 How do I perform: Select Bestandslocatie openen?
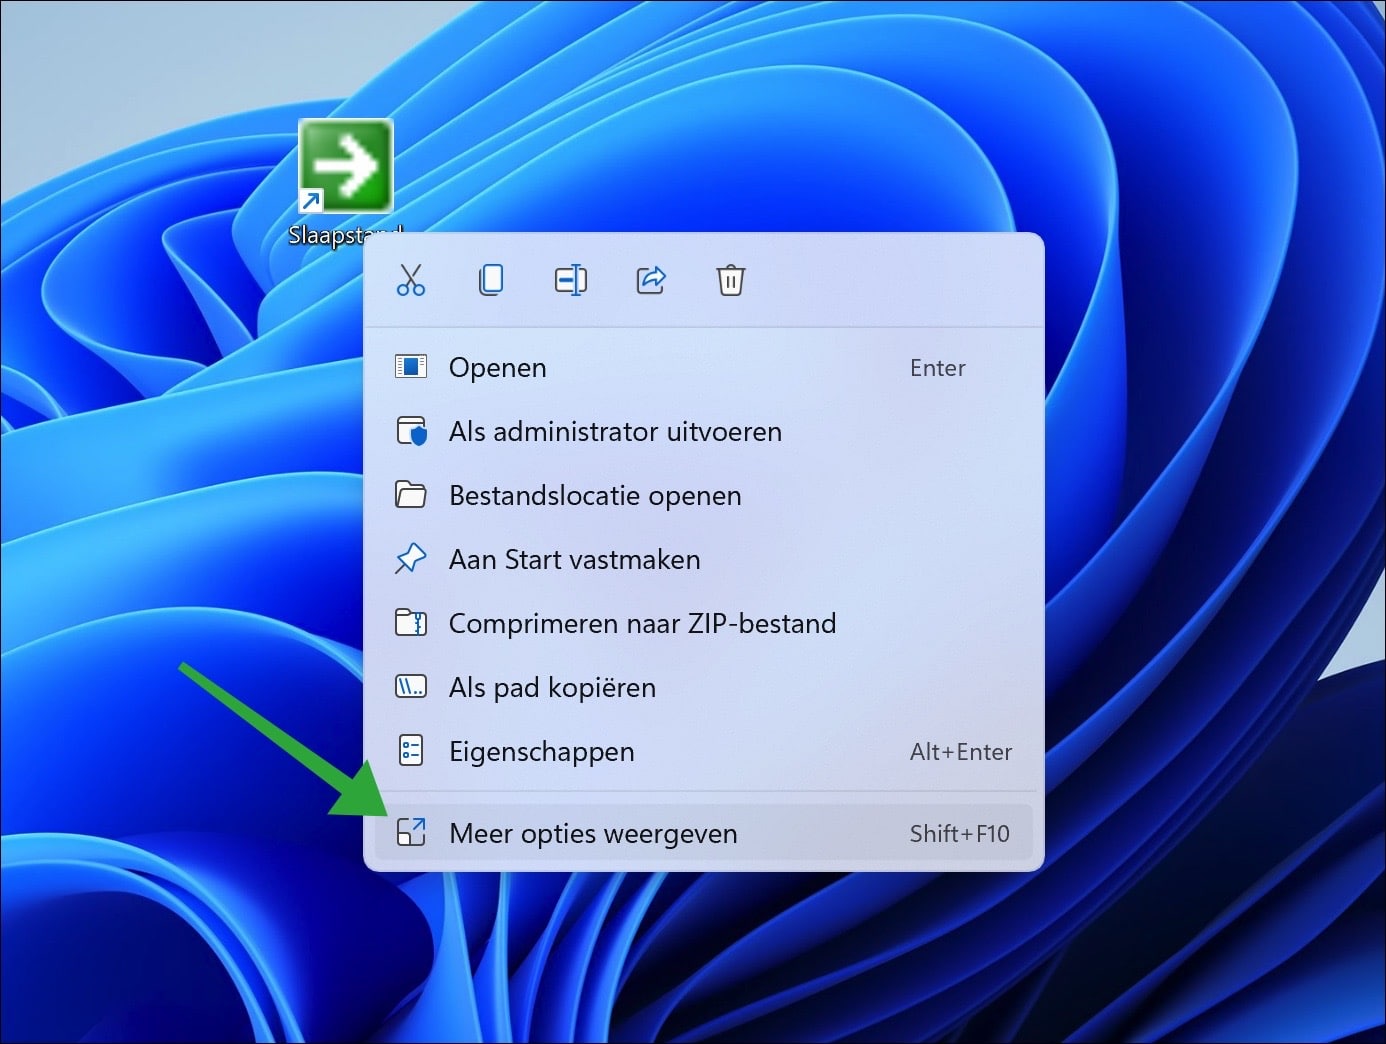pos(594,495)
